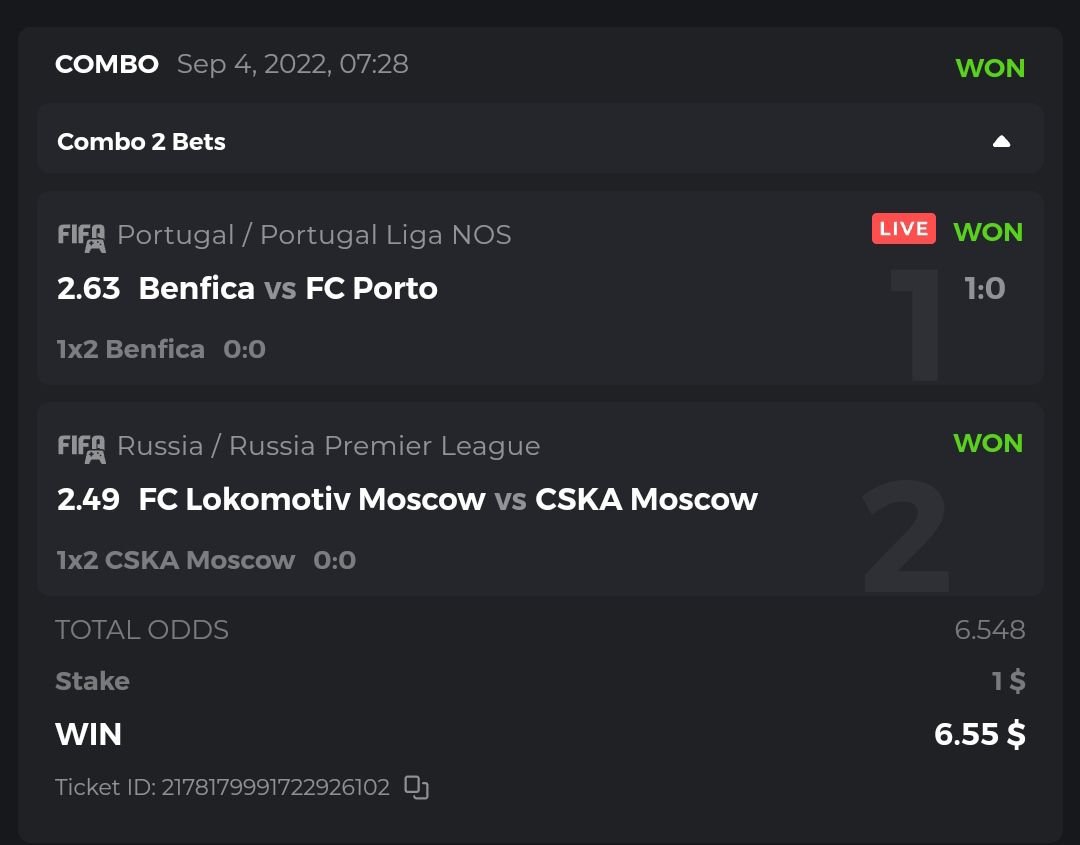This screenshot has height=845, width=1080.
Task: Click the 6.55 $ win amount
Action: tap(979, 734)
